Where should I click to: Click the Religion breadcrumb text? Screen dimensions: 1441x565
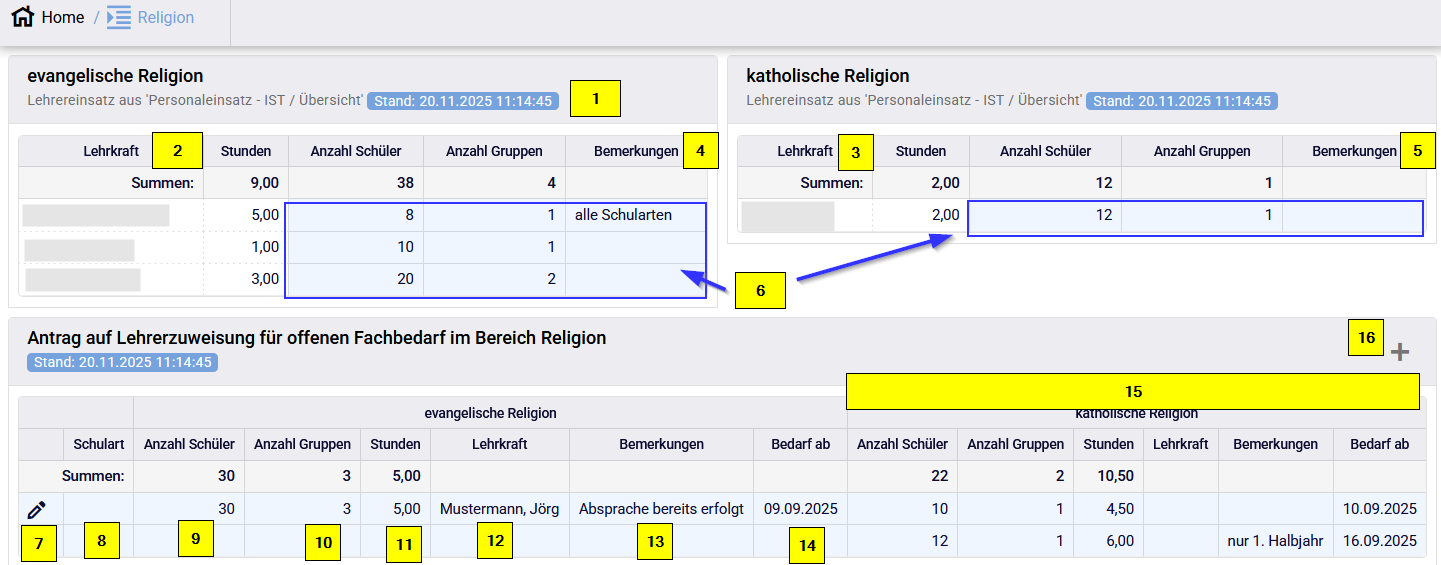pos(166,17)
